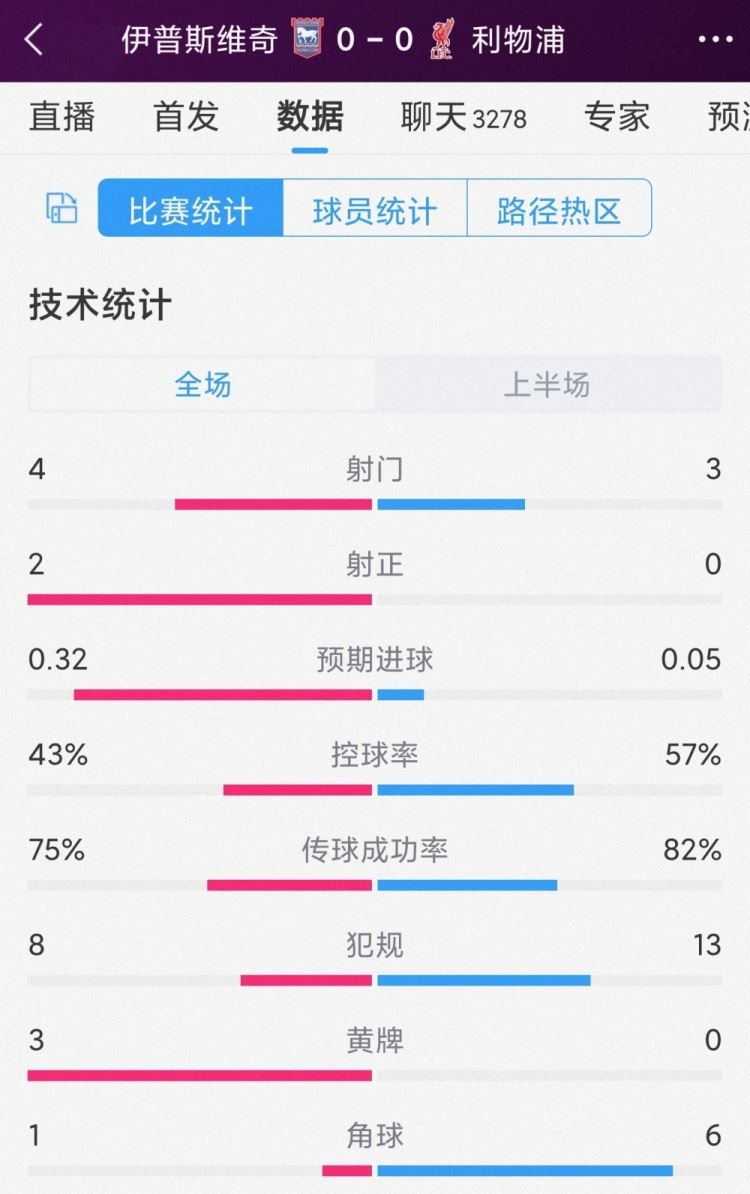The image size is (750, 1194).
Task: Open the 专家 tab
Action: click(617, 117)
